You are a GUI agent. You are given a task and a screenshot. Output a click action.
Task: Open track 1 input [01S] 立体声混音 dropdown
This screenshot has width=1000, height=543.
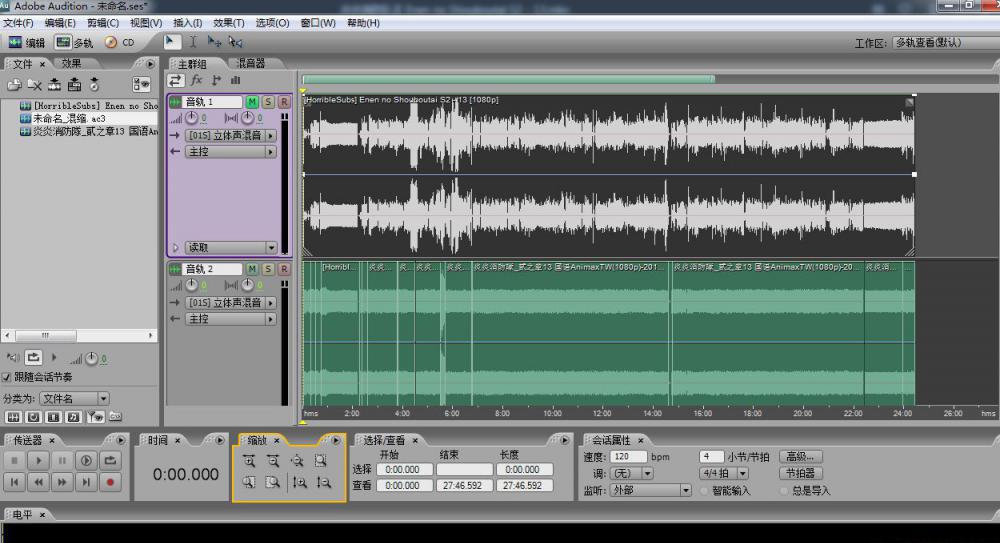coord(231,135)
